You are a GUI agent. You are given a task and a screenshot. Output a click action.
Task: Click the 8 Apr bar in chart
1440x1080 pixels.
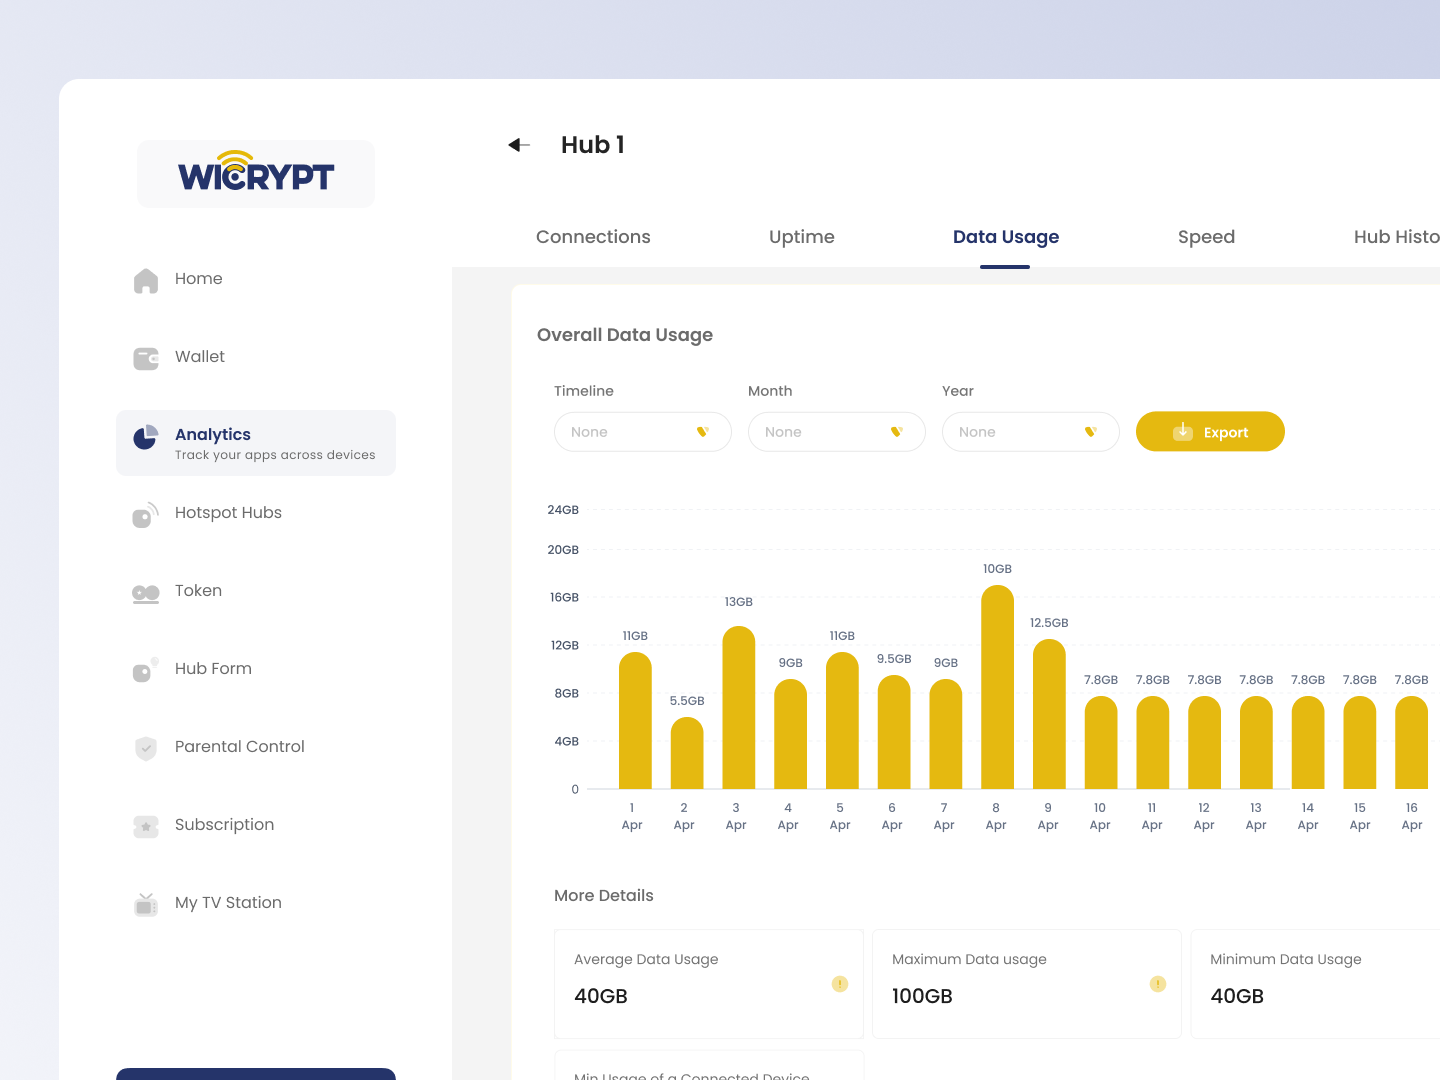click(997, 688)
